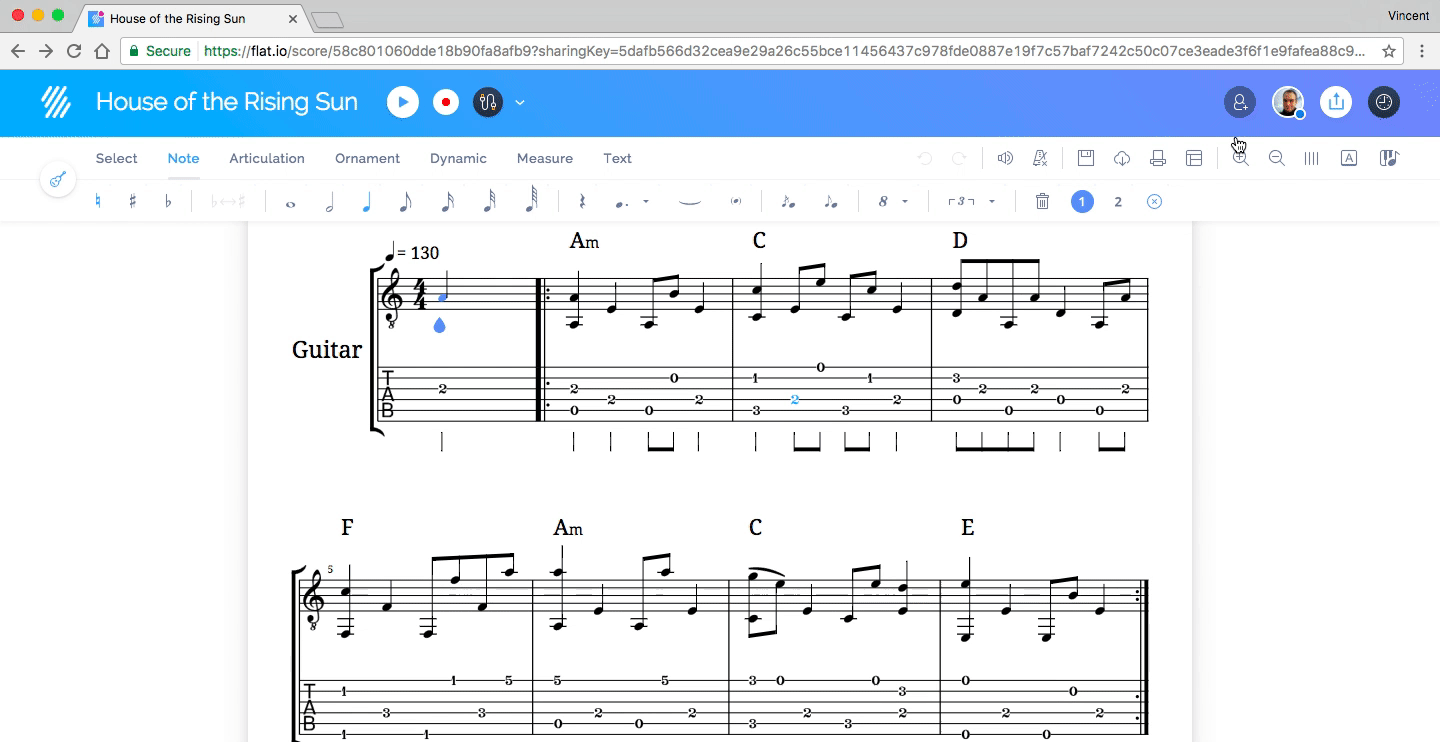Print the score
The image size is (1440, 742).
pyautogui.click(x=1158, y=158)
